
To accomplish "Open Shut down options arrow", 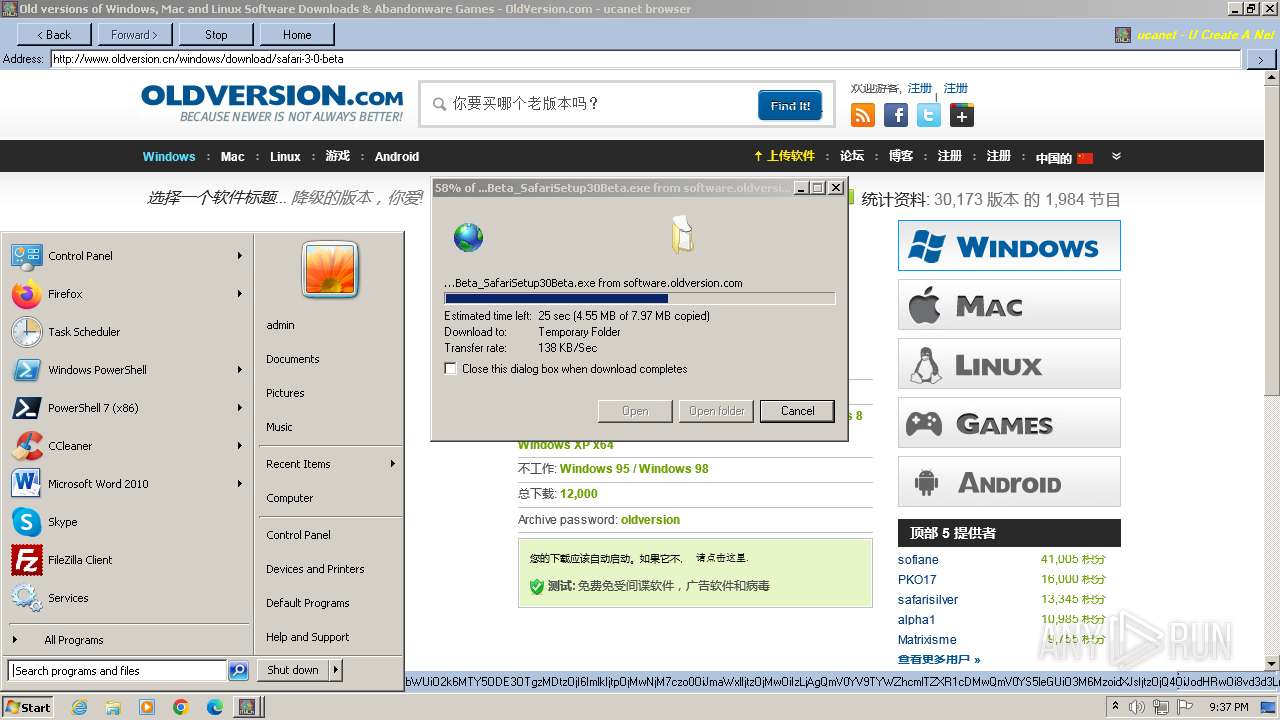I will pyautogui.click(x=336, y=670).
